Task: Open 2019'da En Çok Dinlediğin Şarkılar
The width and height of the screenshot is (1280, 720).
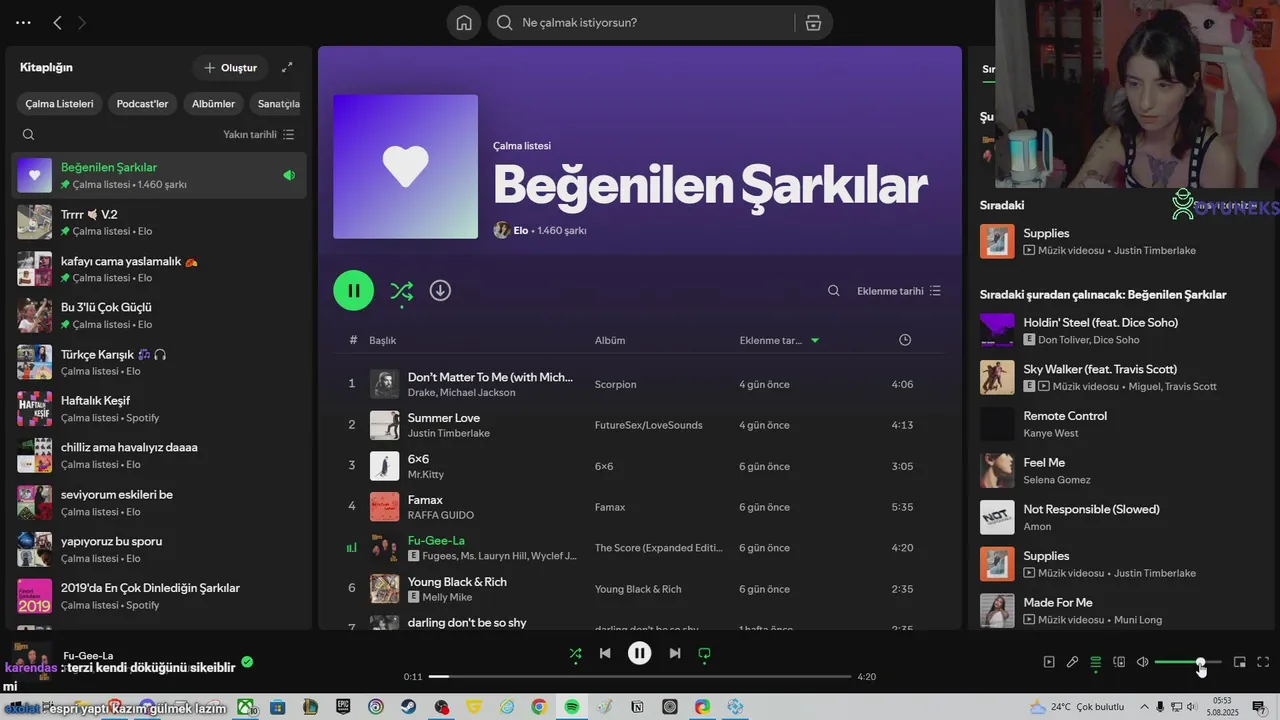Action: coord(159,595)
